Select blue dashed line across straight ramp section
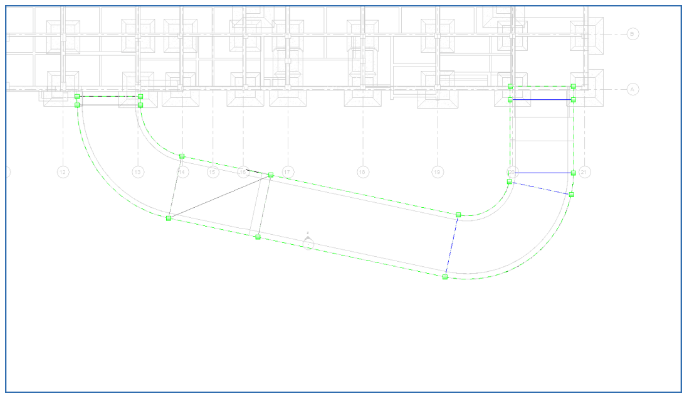This screenshot has height=396, width=688. point(452,246)
